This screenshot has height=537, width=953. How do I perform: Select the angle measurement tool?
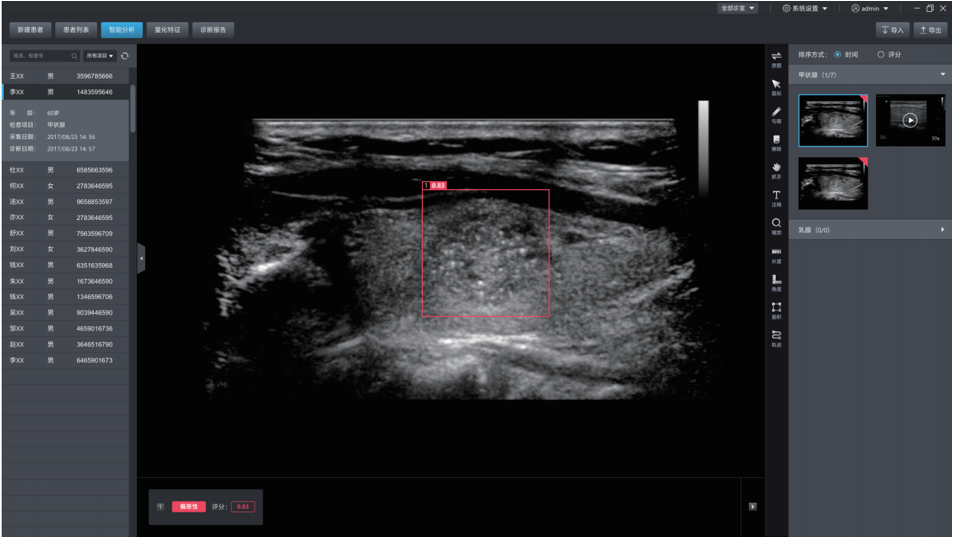(x=776, y=281)
